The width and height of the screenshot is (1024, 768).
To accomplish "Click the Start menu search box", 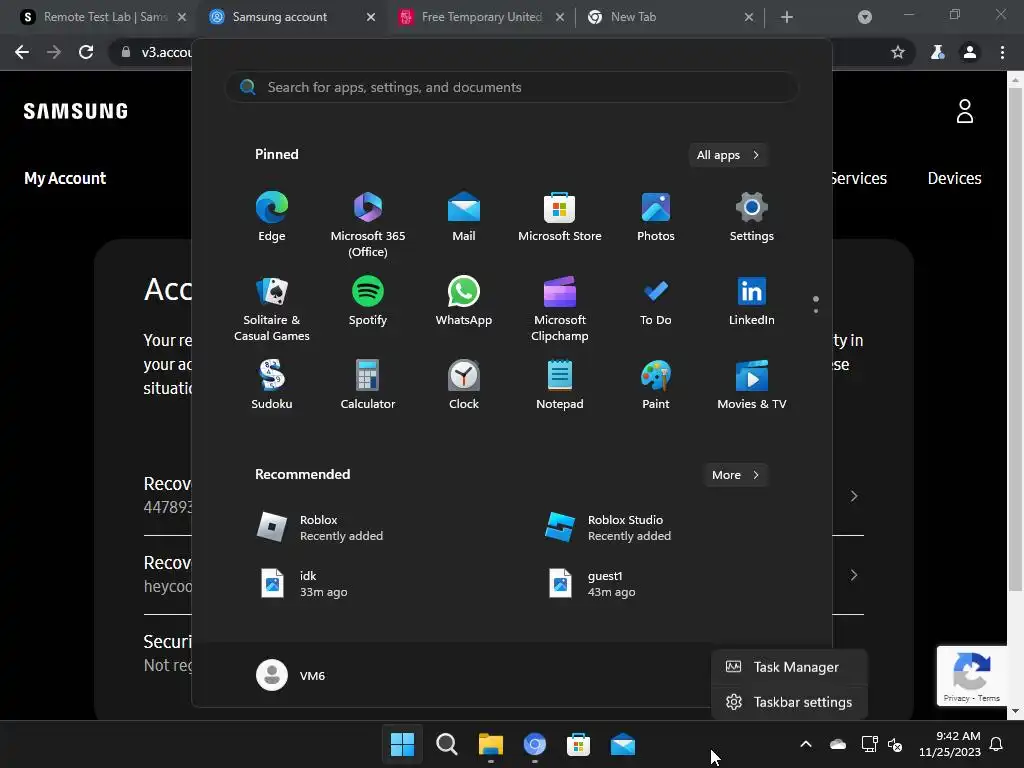I will [512, 87].
